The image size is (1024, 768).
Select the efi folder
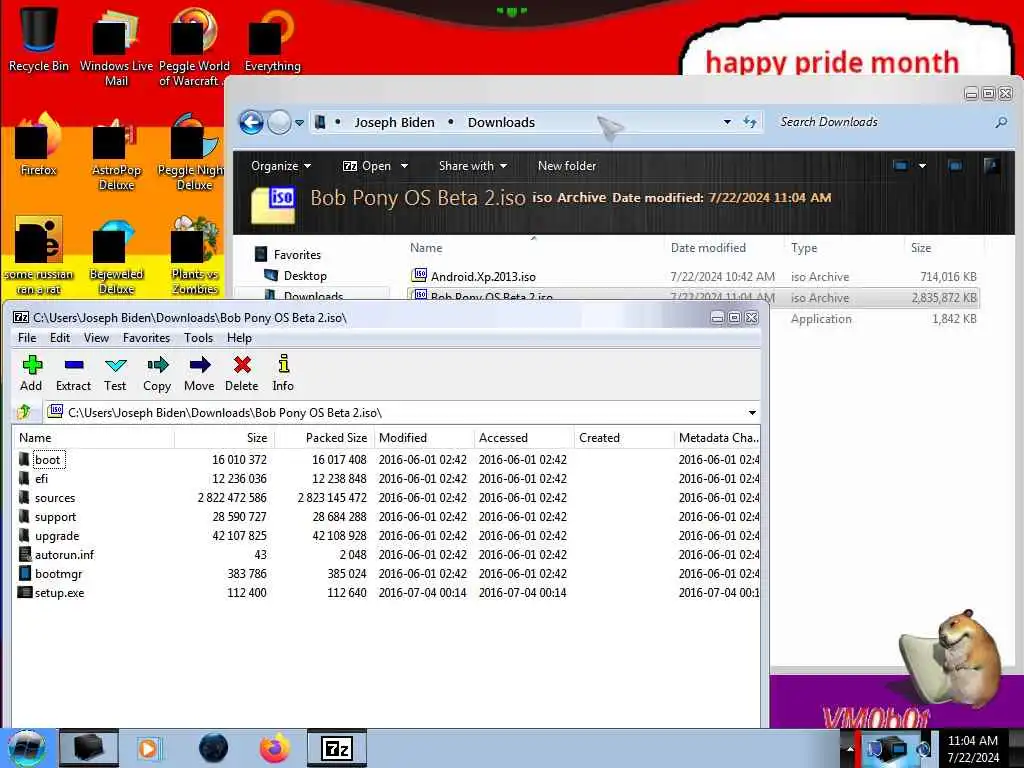click(x=41, y=479)
